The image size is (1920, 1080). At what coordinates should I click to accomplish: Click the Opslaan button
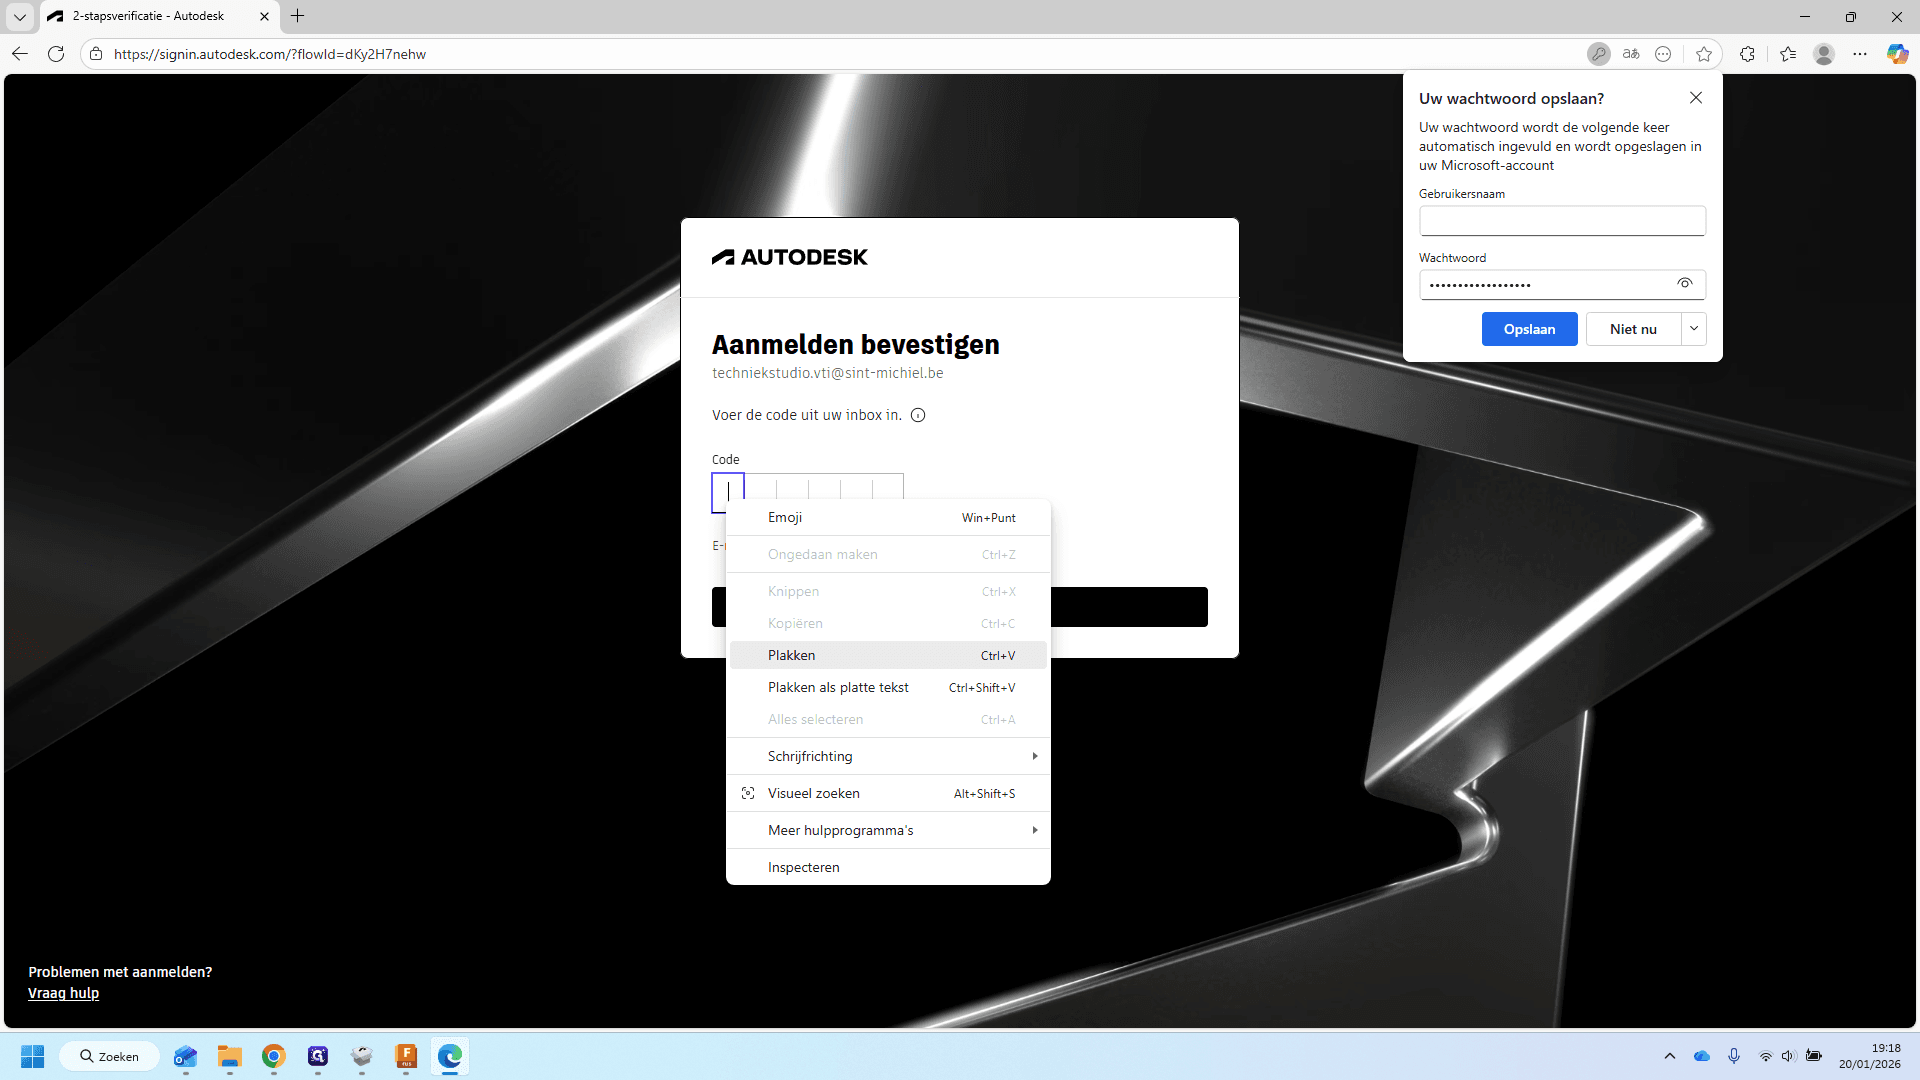[x=1529, y=329]
